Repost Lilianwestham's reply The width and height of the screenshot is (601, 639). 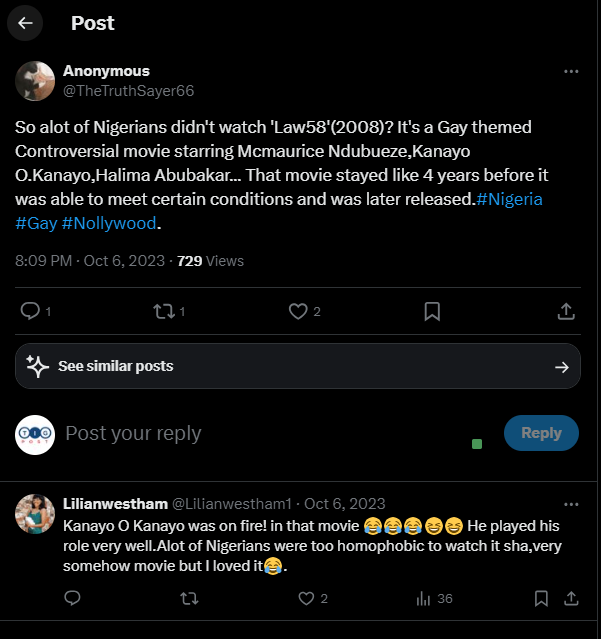(189, 598)
